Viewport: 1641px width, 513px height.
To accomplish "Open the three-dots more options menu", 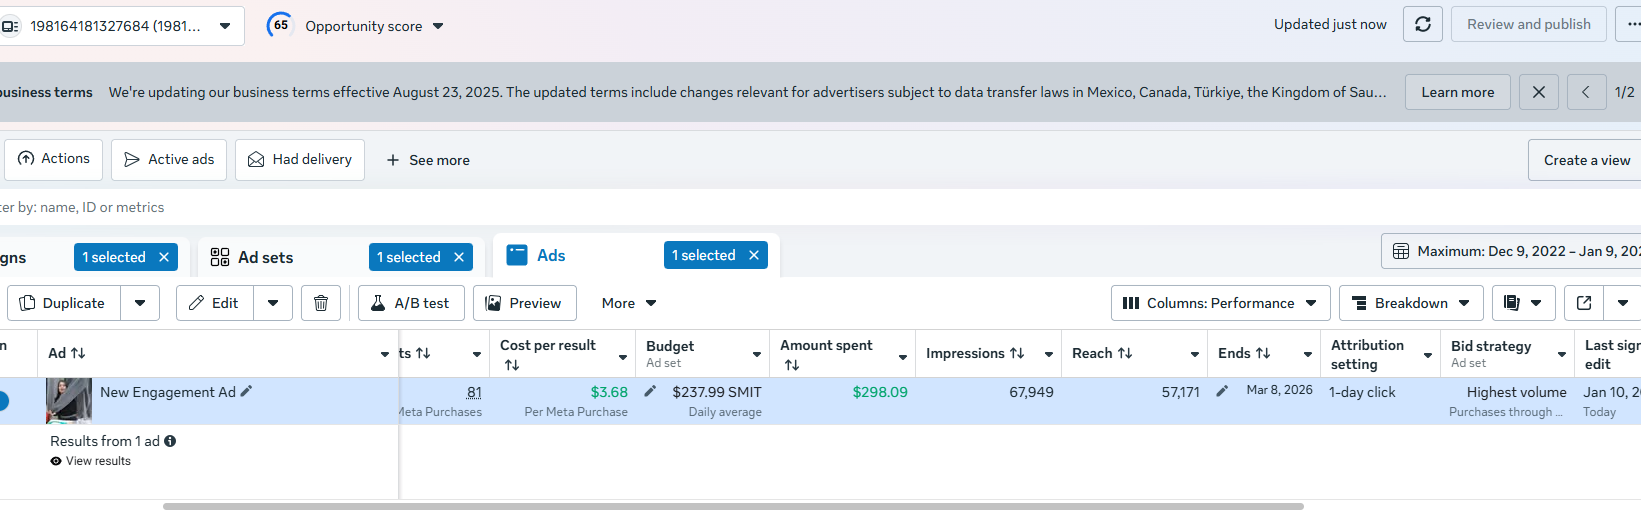I will (1632, 24).
